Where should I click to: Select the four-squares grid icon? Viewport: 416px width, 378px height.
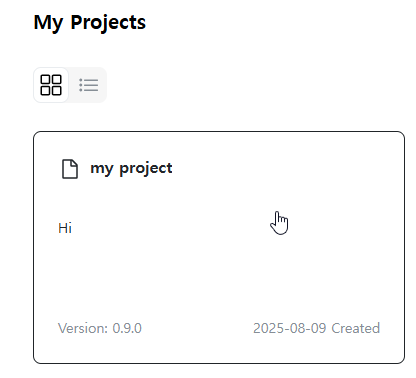tap(51, 85)
